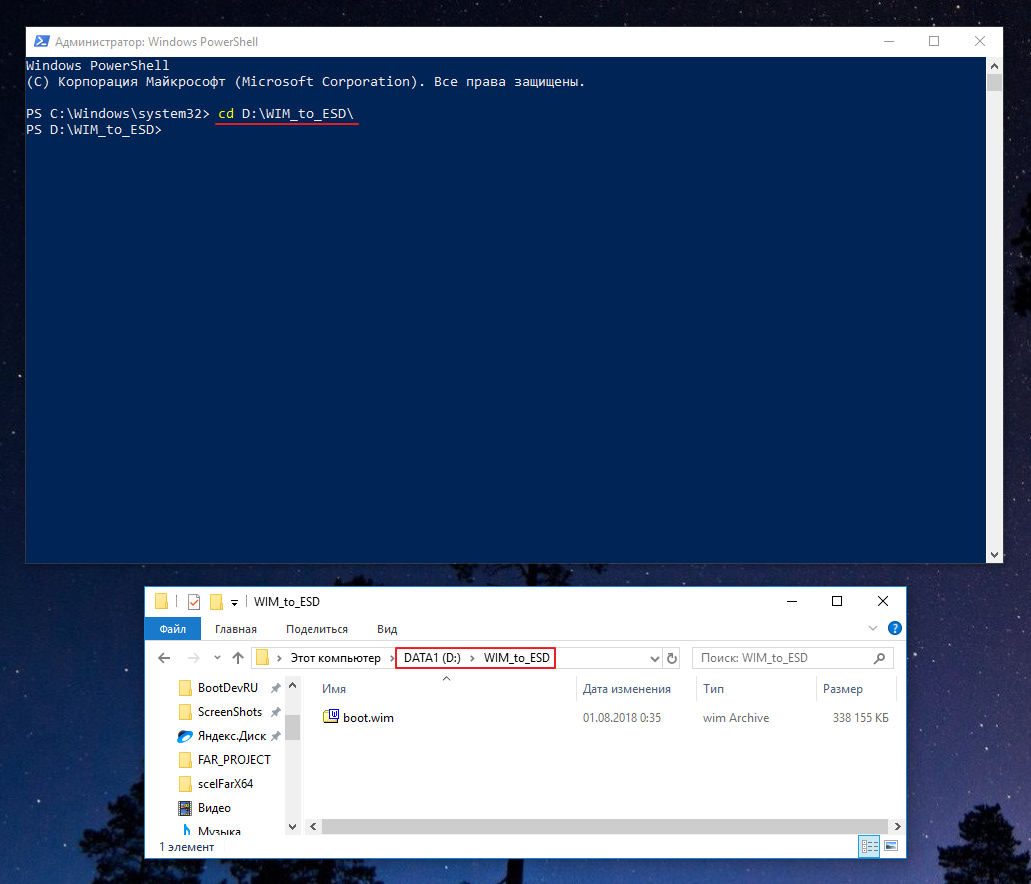Click the file list scroll right arrow

point(898,827)
